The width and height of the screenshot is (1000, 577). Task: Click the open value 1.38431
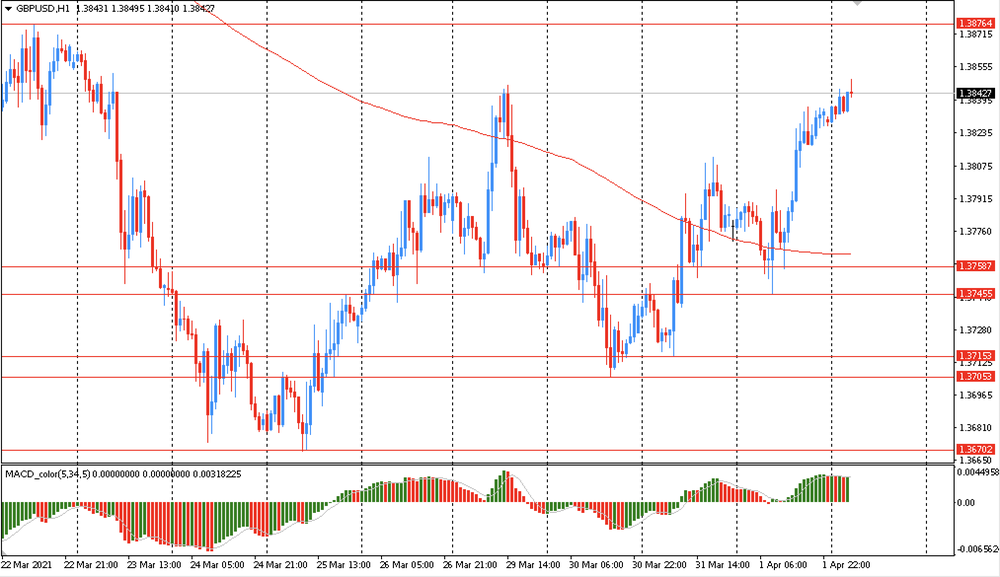coord(91,9)
